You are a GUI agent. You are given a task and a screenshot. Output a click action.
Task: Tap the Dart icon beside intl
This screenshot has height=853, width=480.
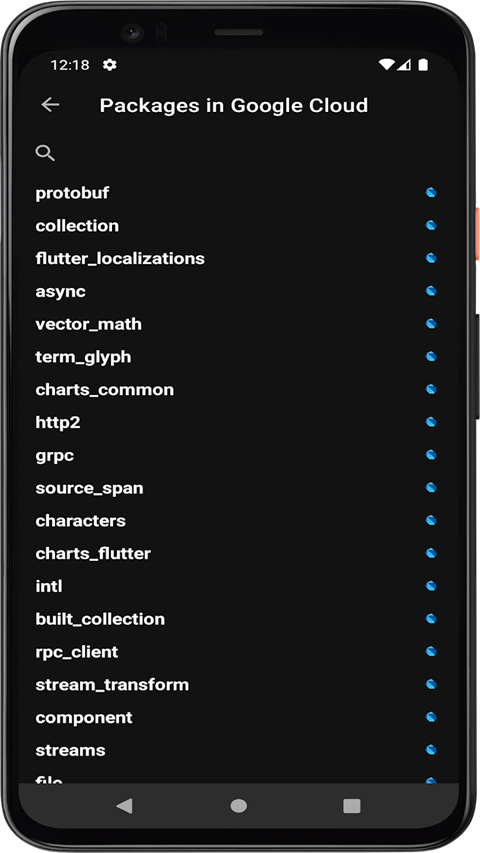[x=430, y=586]
